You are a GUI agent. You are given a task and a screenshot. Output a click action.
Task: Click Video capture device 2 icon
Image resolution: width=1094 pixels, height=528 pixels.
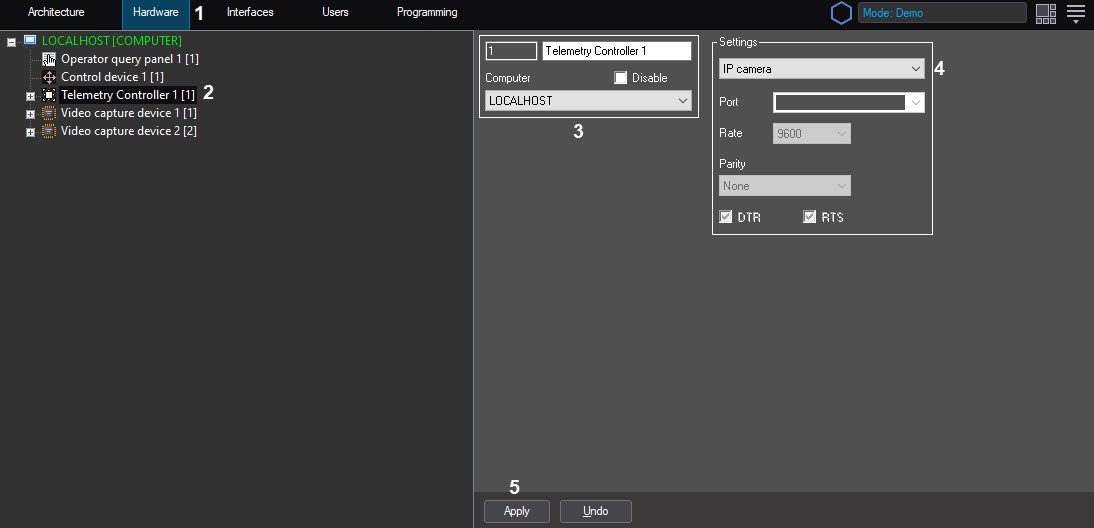pos(49,131)
